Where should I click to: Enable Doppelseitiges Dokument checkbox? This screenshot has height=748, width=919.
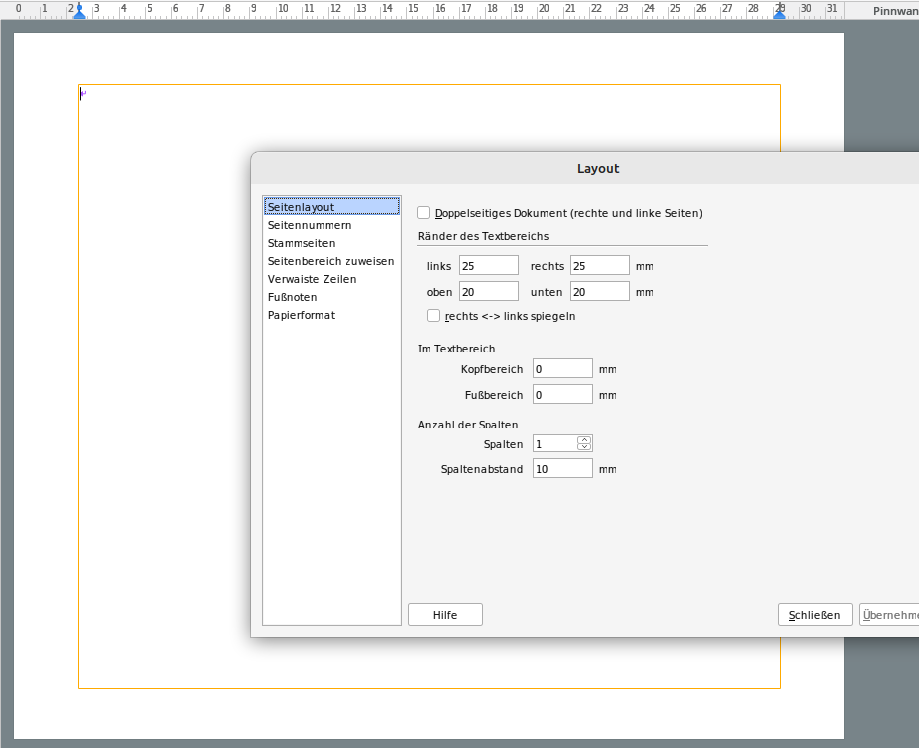(x=424, y=213)
